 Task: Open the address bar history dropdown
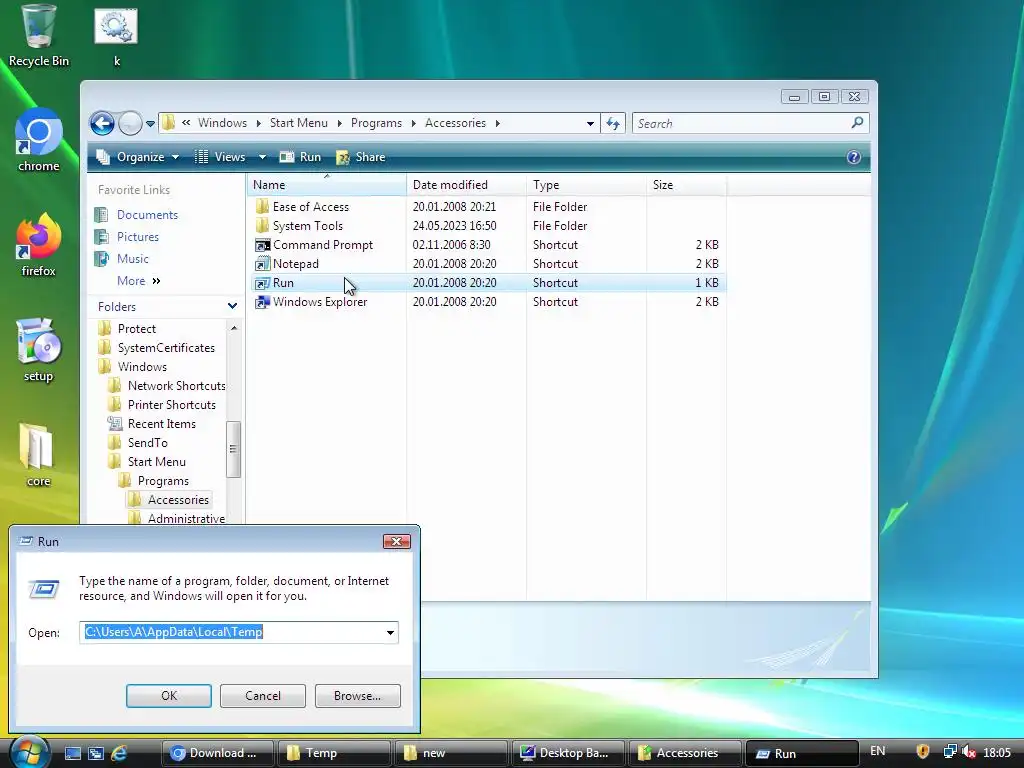(590, 123)
